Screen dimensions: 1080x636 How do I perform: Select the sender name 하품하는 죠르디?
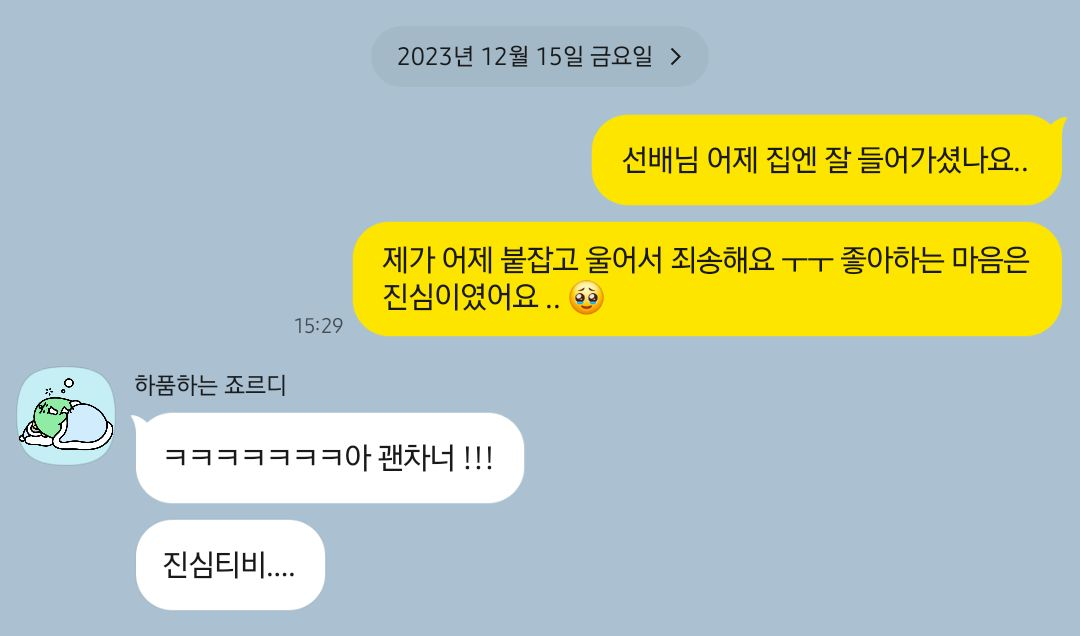click(x=210, y=384)
